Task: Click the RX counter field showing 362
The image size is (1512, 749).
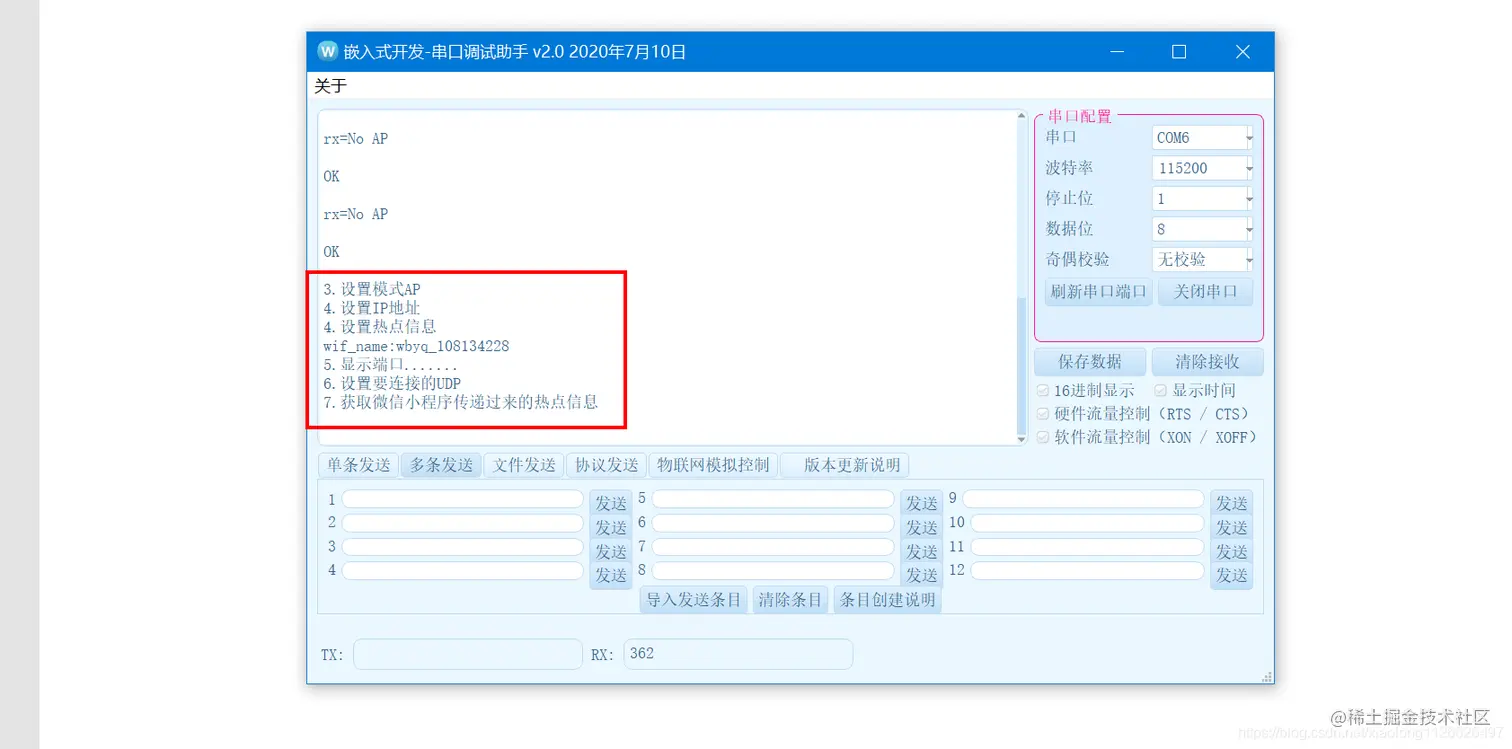Action: pyautogui.click(x=738, y=654)
